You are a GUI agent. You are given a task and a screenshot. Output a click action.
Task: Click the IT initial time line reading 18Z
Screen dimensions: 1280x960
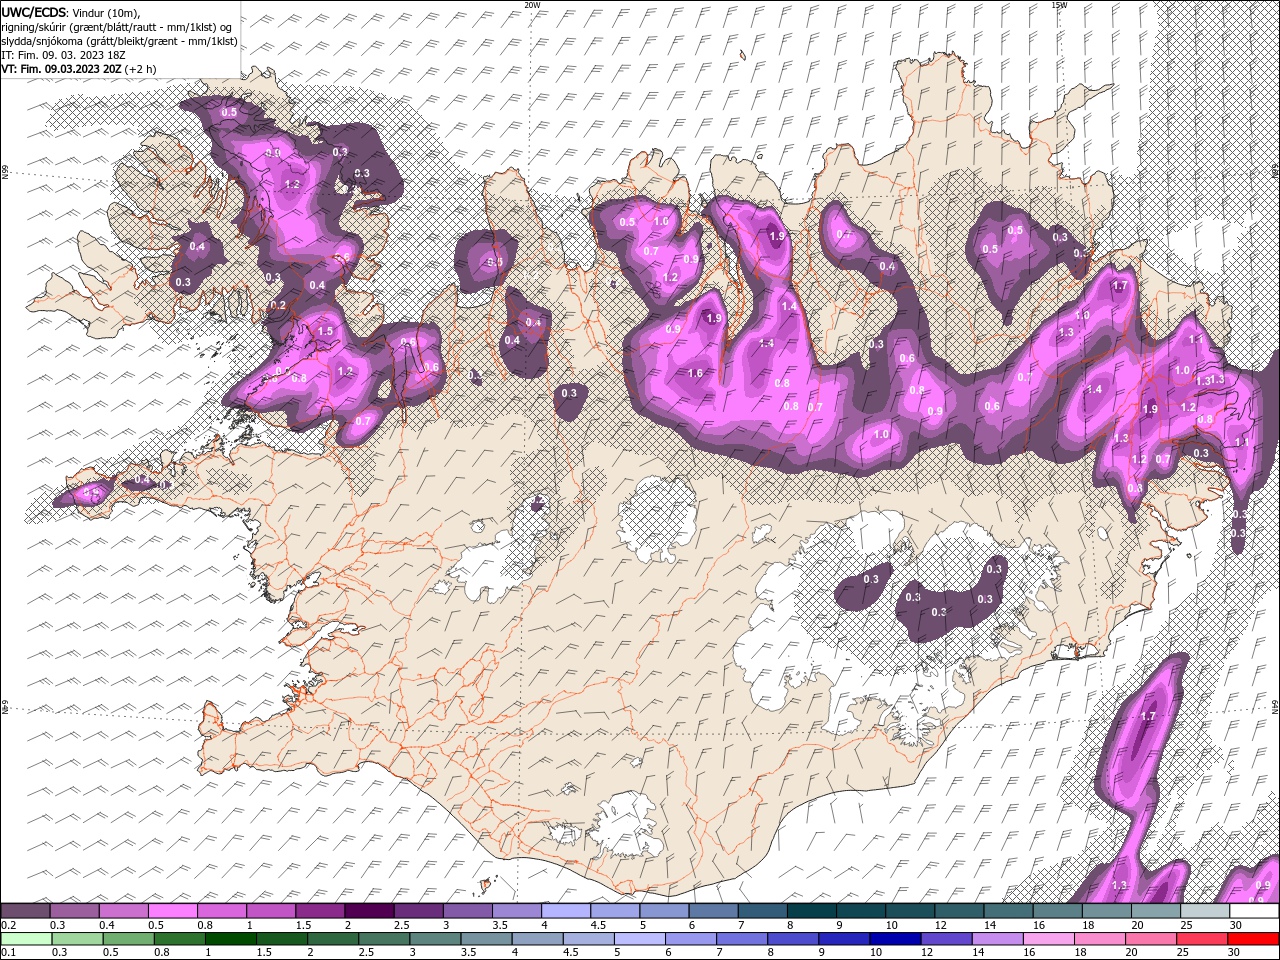click(x=62, y=55)
